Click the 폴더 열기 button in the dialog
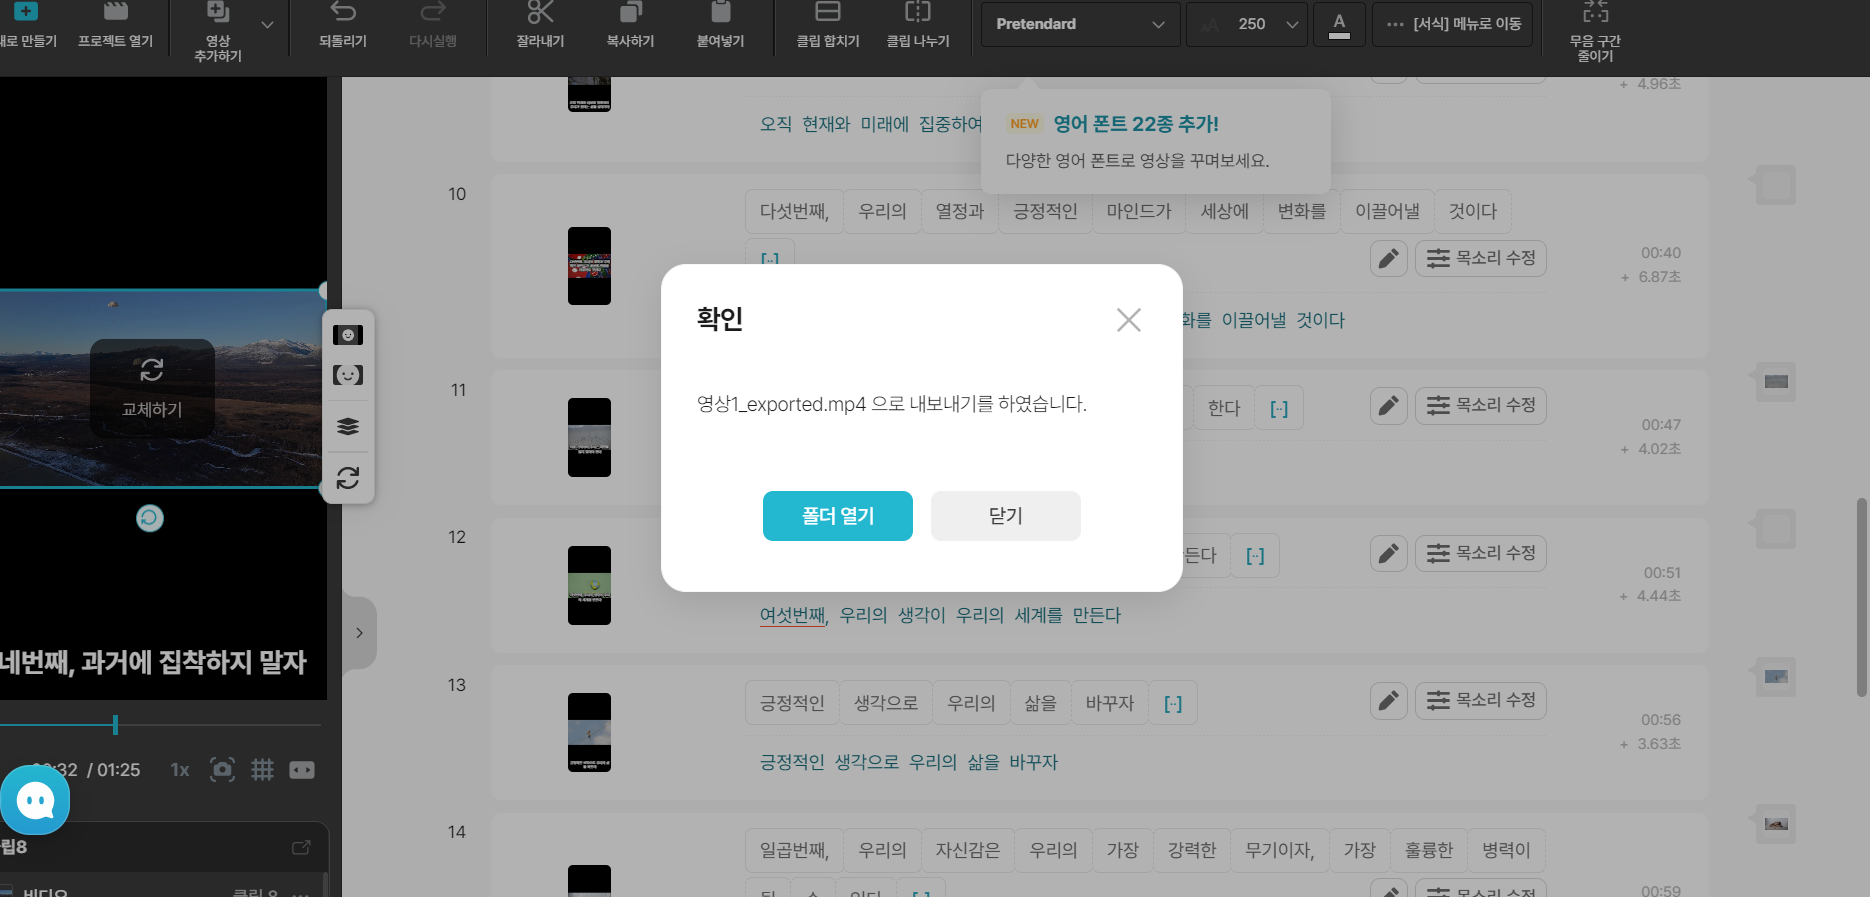The image size is (1870, 897). pos(837,516)
